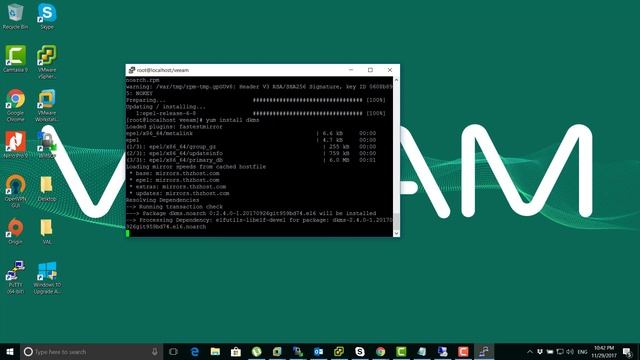Open the VMware vSphere taskbar icon
640x360 pixels.
339,351
